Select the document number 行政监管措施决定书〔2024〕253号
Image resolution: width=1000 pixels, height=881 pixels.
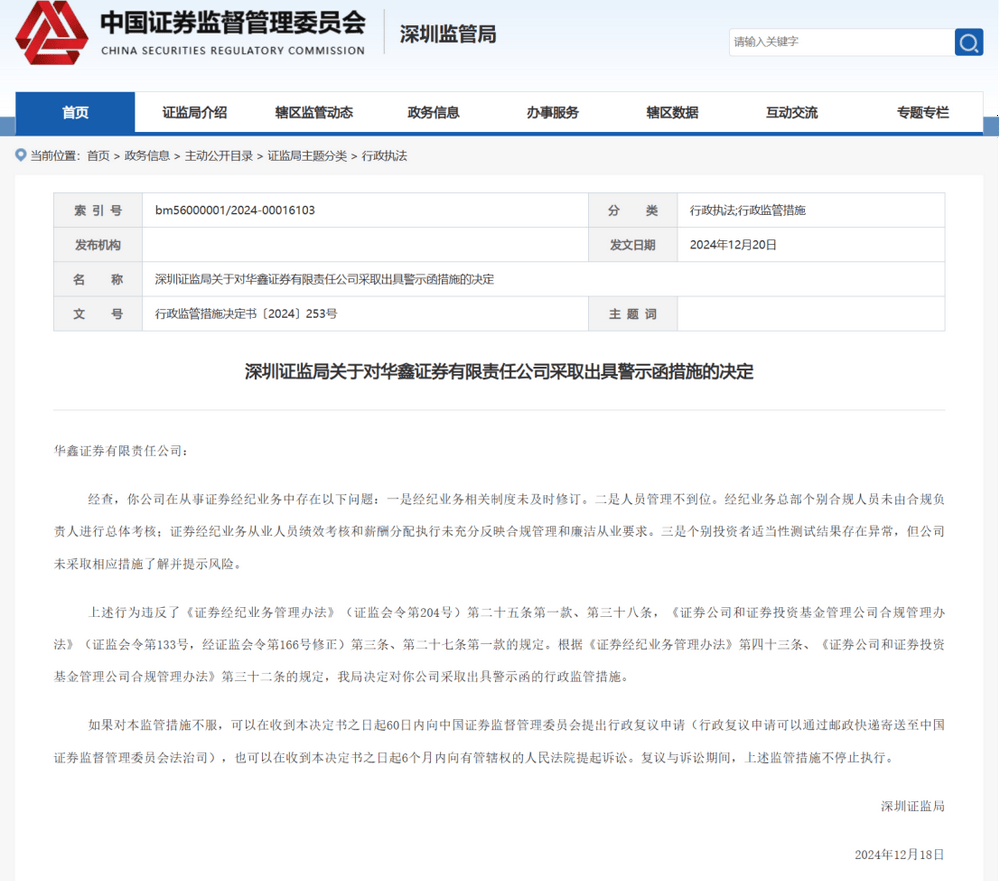[246, 314]
